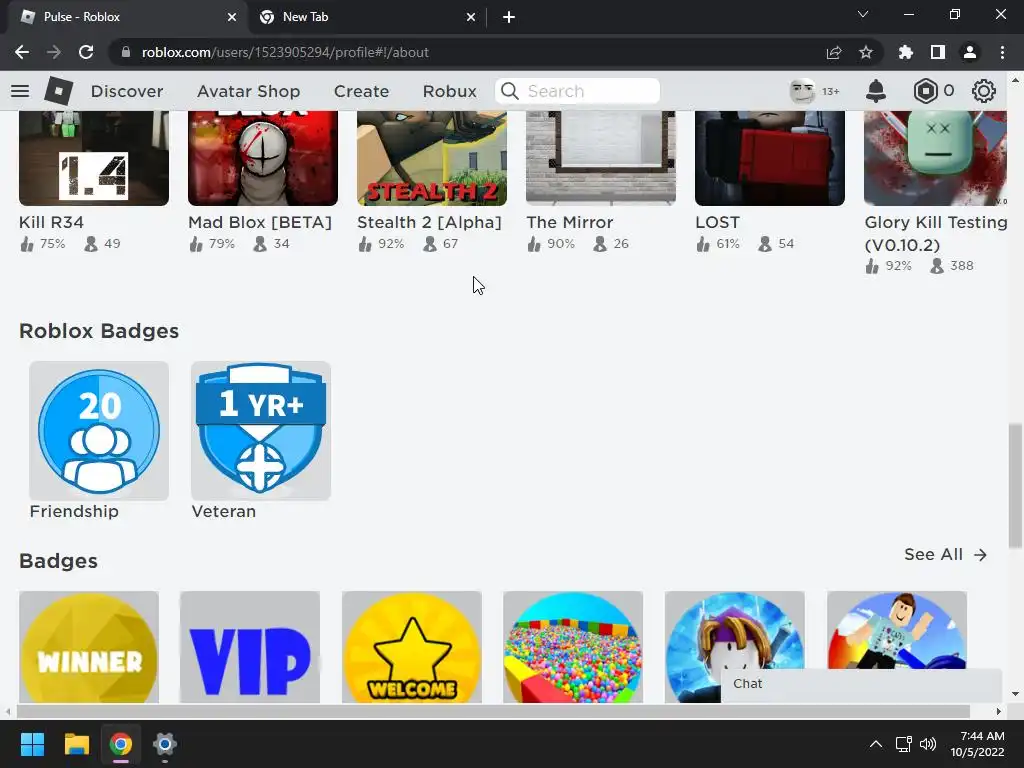
Task: Click the scroll right arrow at bottom
Action: 999,711
